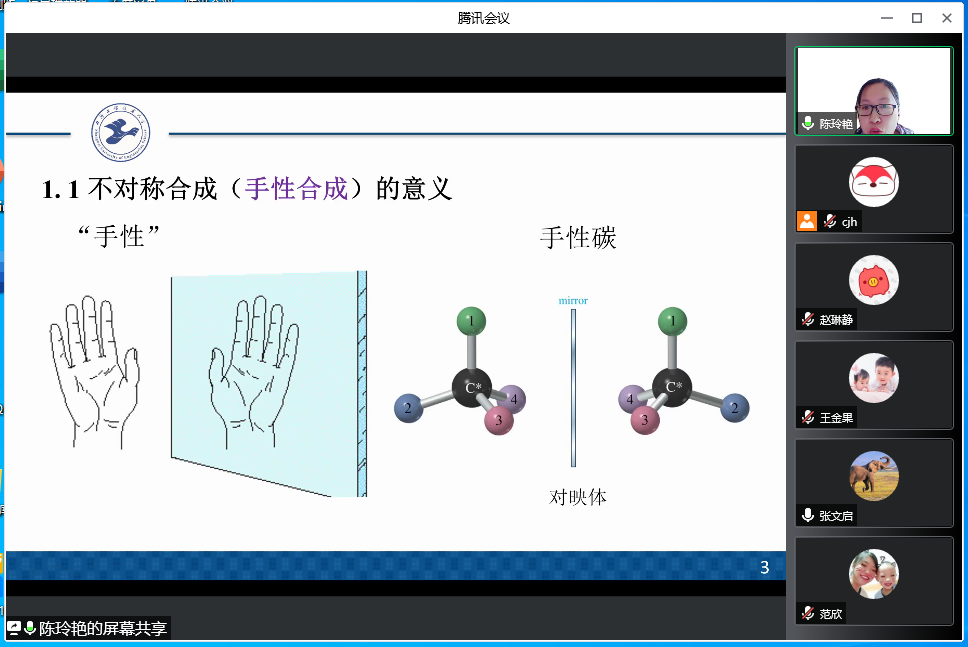Image resolution: width=968 pixels, height=647 pixels.
Task: Click cjh's fox avatar
Action: (873, 183)
